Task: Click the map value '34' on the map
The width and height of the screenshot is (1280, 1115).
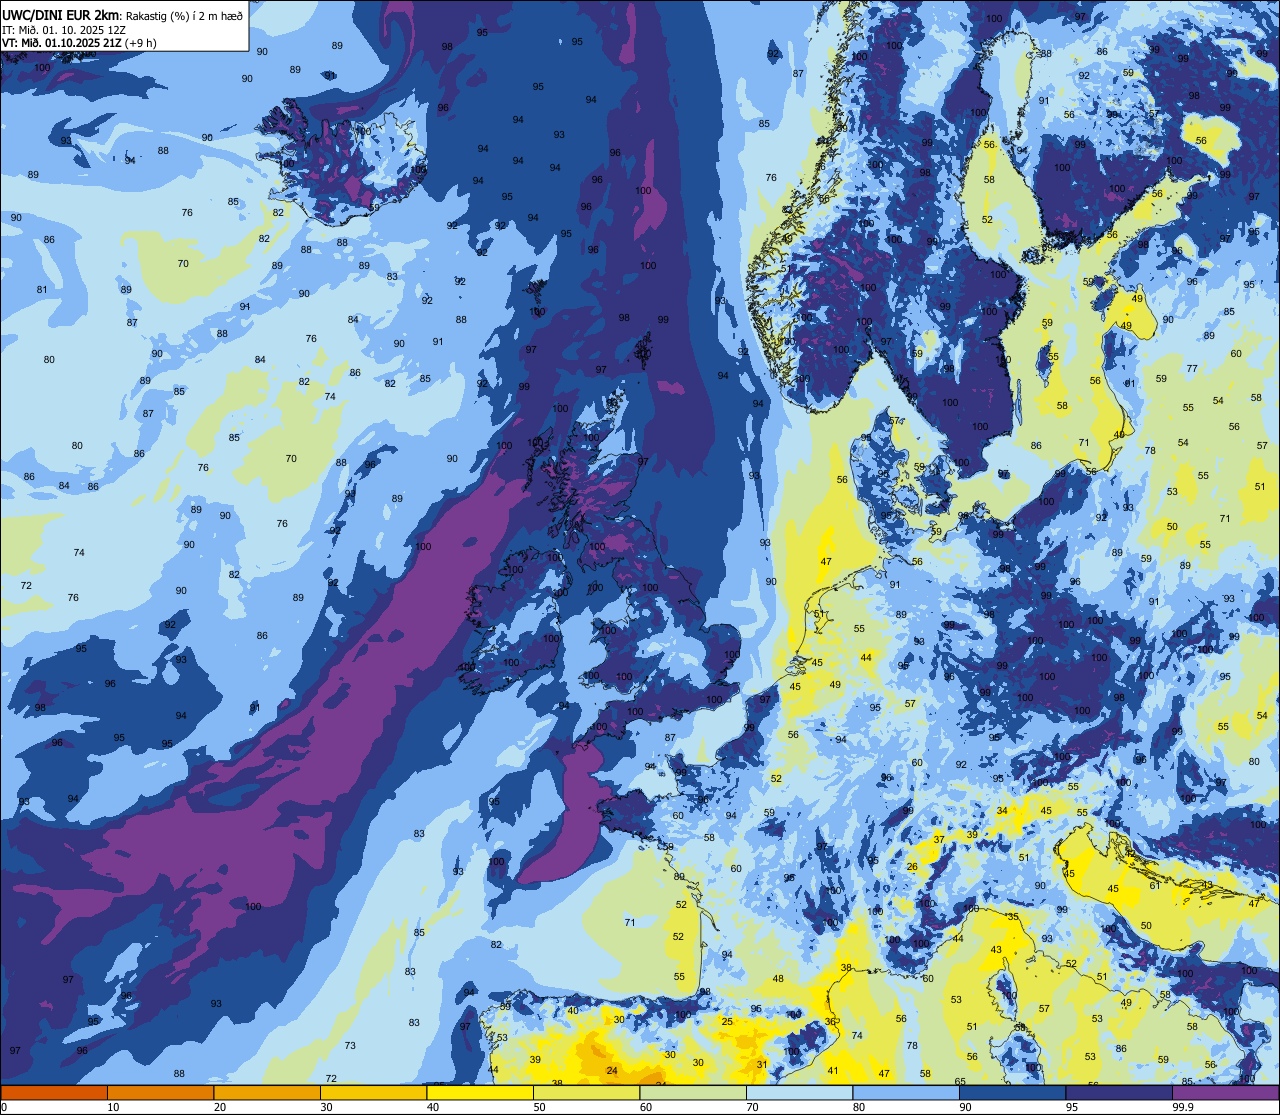Action: coord(1002,811)
